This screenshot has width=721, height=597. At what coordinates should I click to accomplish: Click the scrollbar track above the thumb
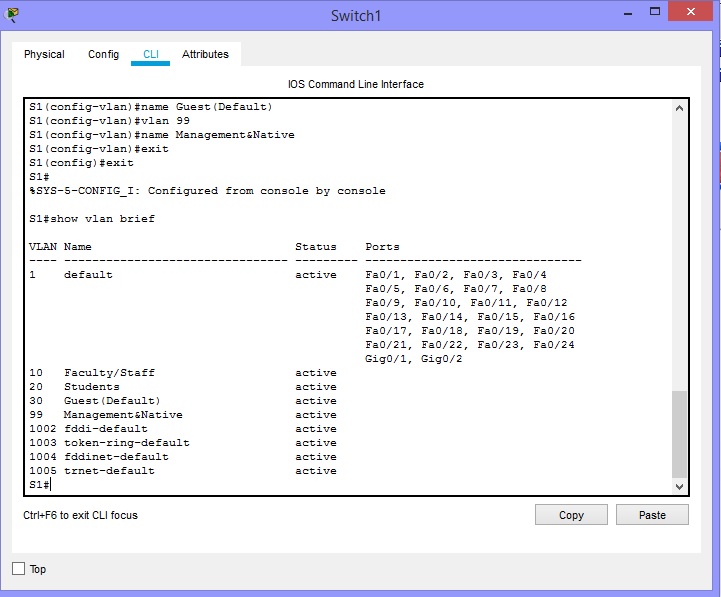tap(680, 250)
